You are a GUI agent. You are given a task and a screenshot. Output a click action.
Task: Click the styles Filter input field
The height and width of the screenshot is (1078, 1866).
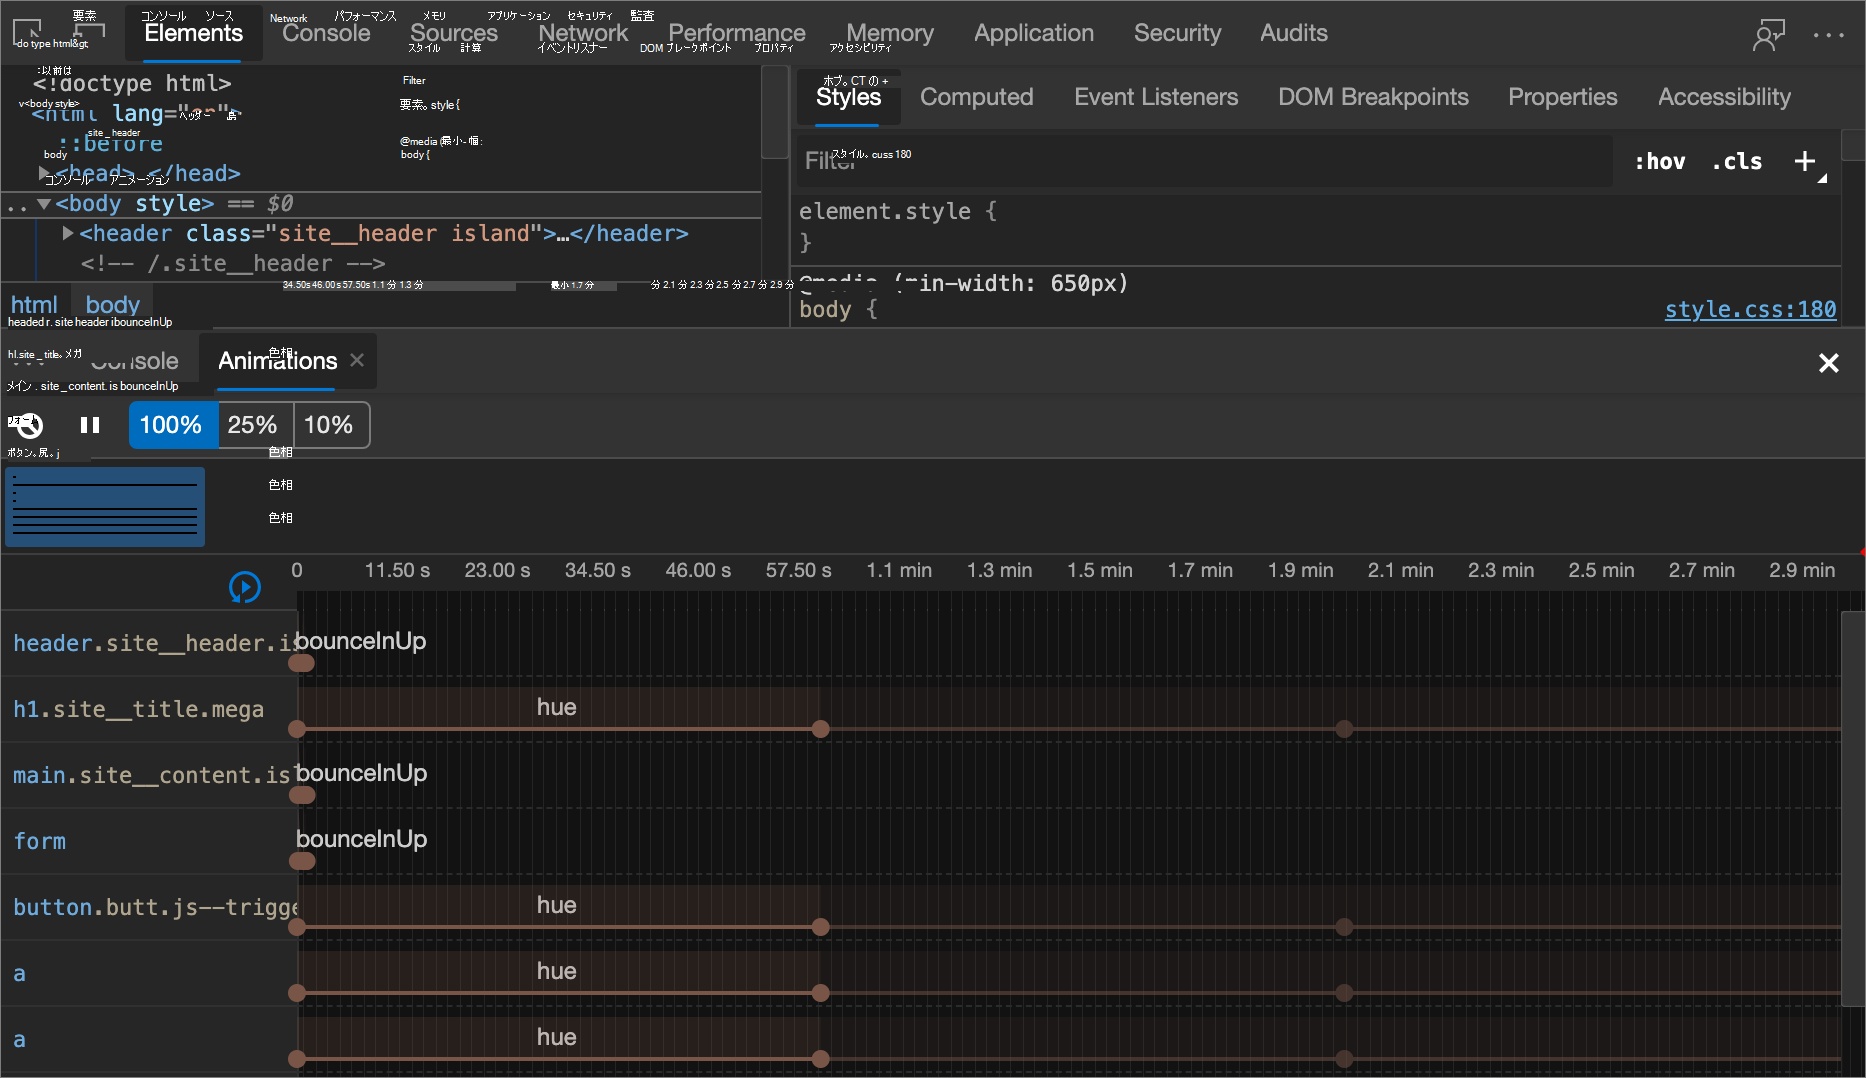1205,161
